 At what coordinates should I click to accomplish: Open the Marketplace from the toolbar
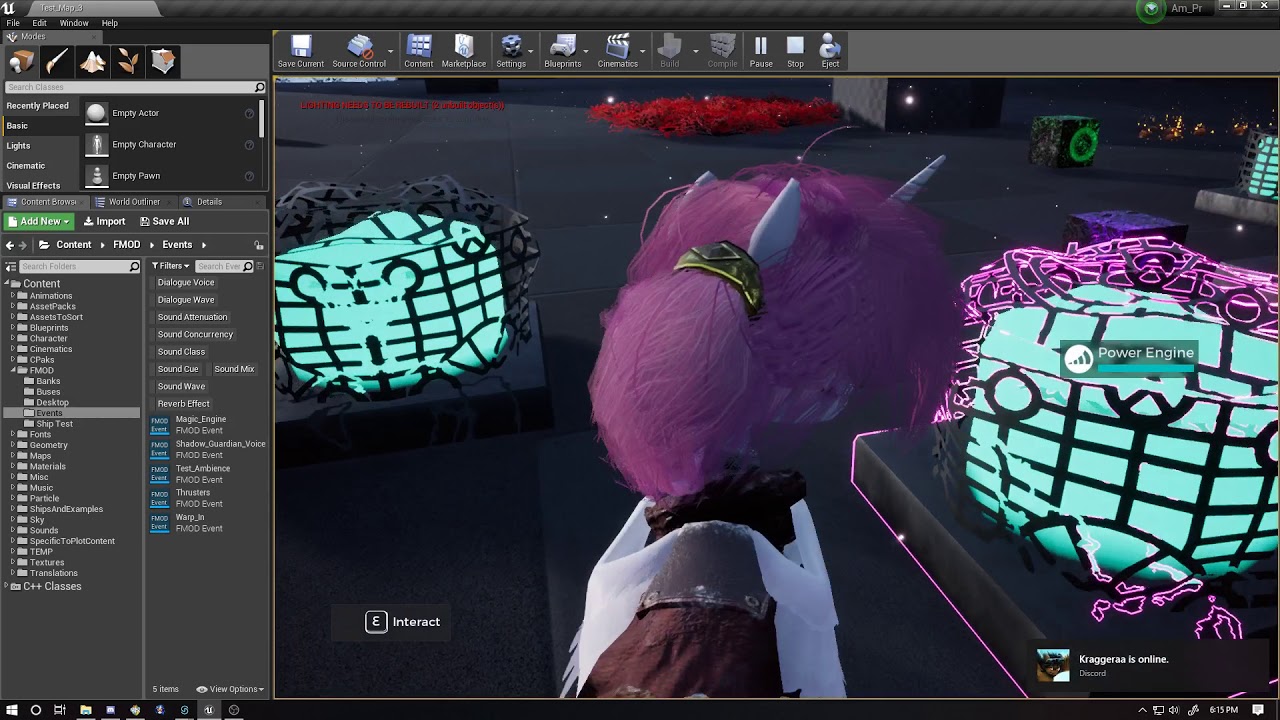click(x=464, y=52)
